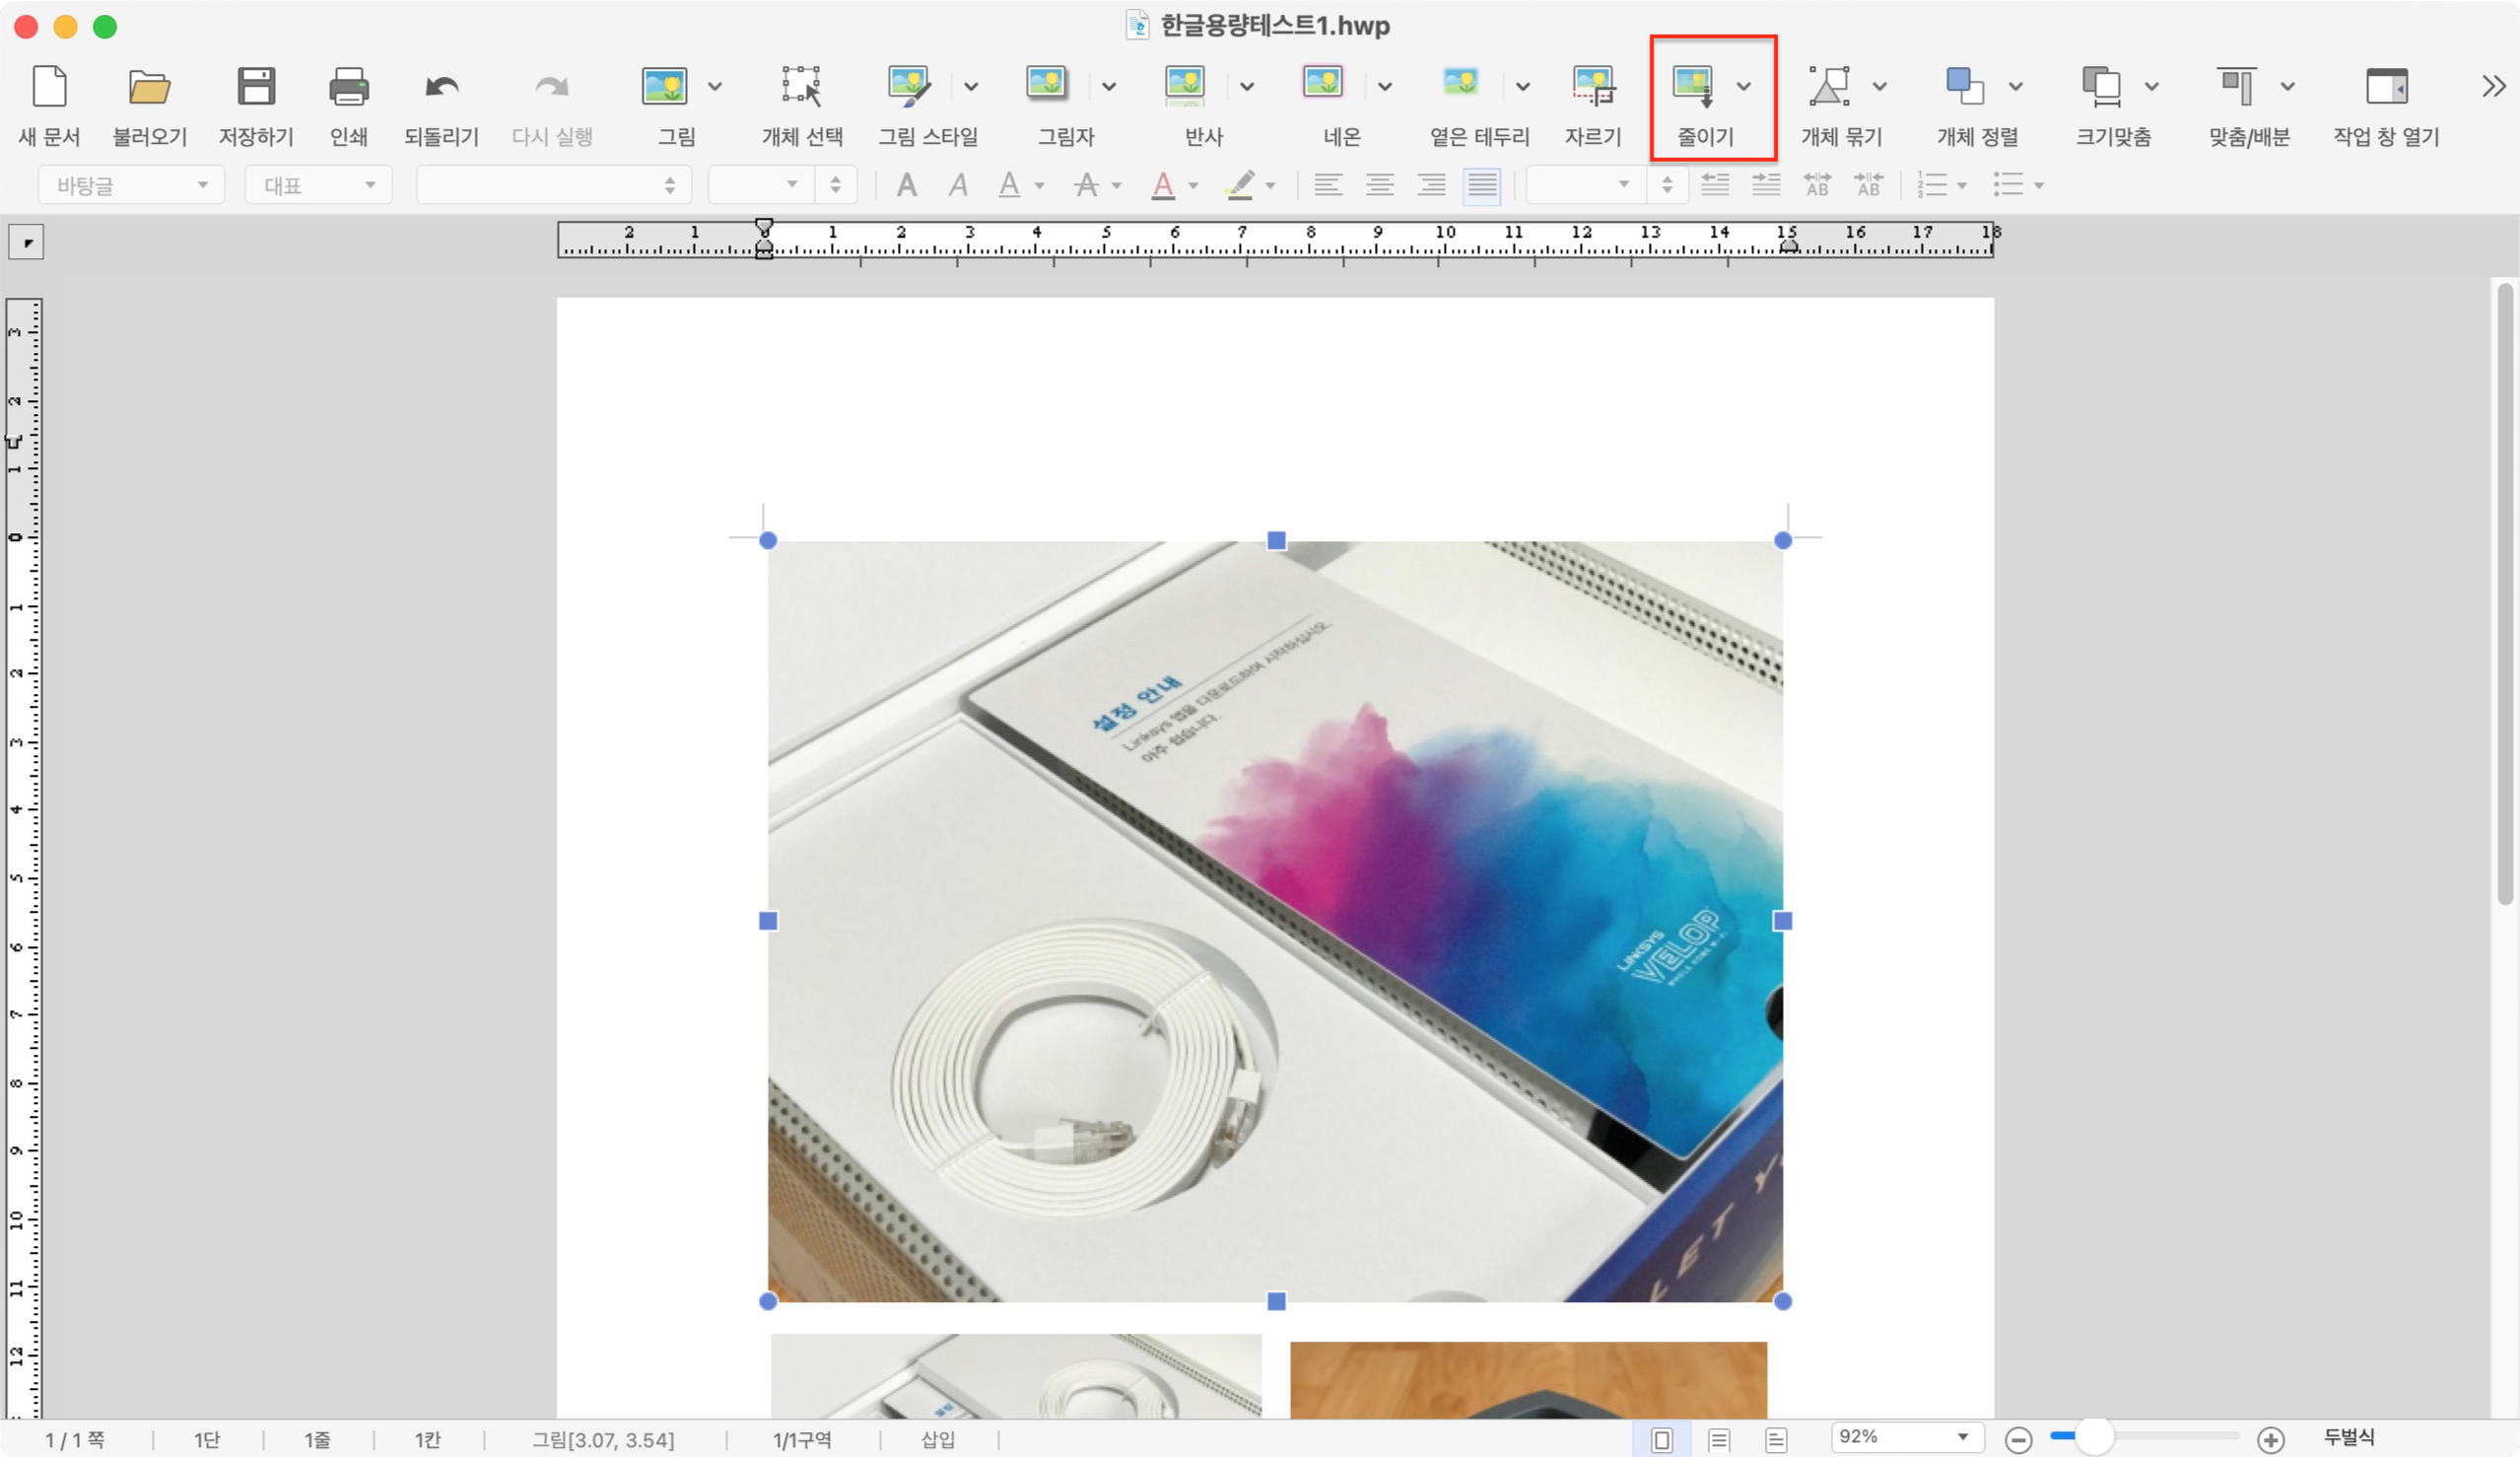Open the 92% zoom level dropdown
This screenshot has height=1457, width=2520.
[x=1906, y=1437]
